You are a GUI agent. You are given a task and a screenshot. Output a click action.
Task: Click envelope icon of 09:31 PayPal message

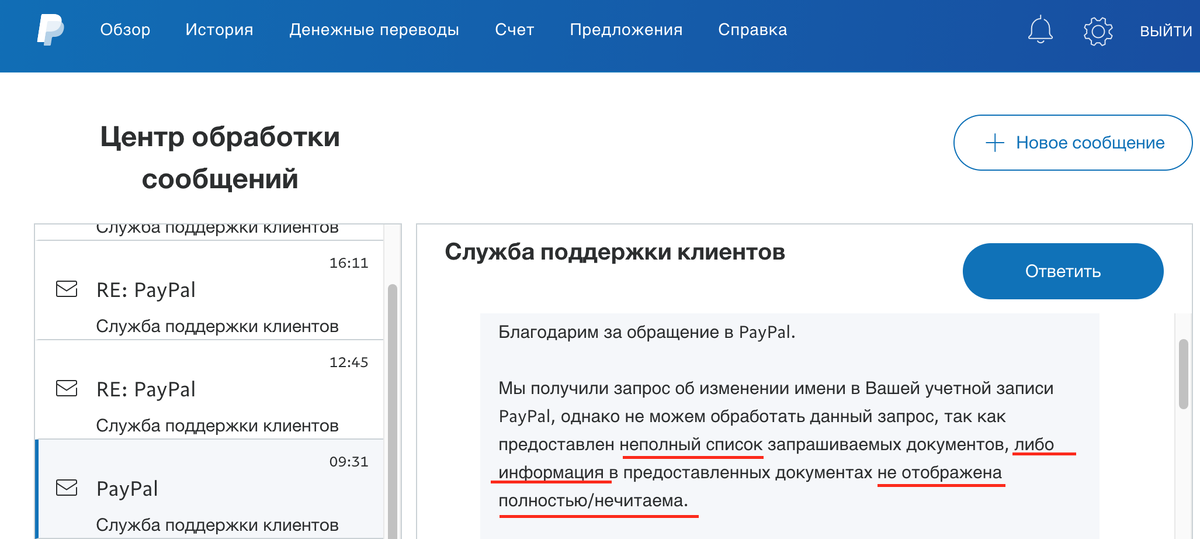(x=66, y=488)
